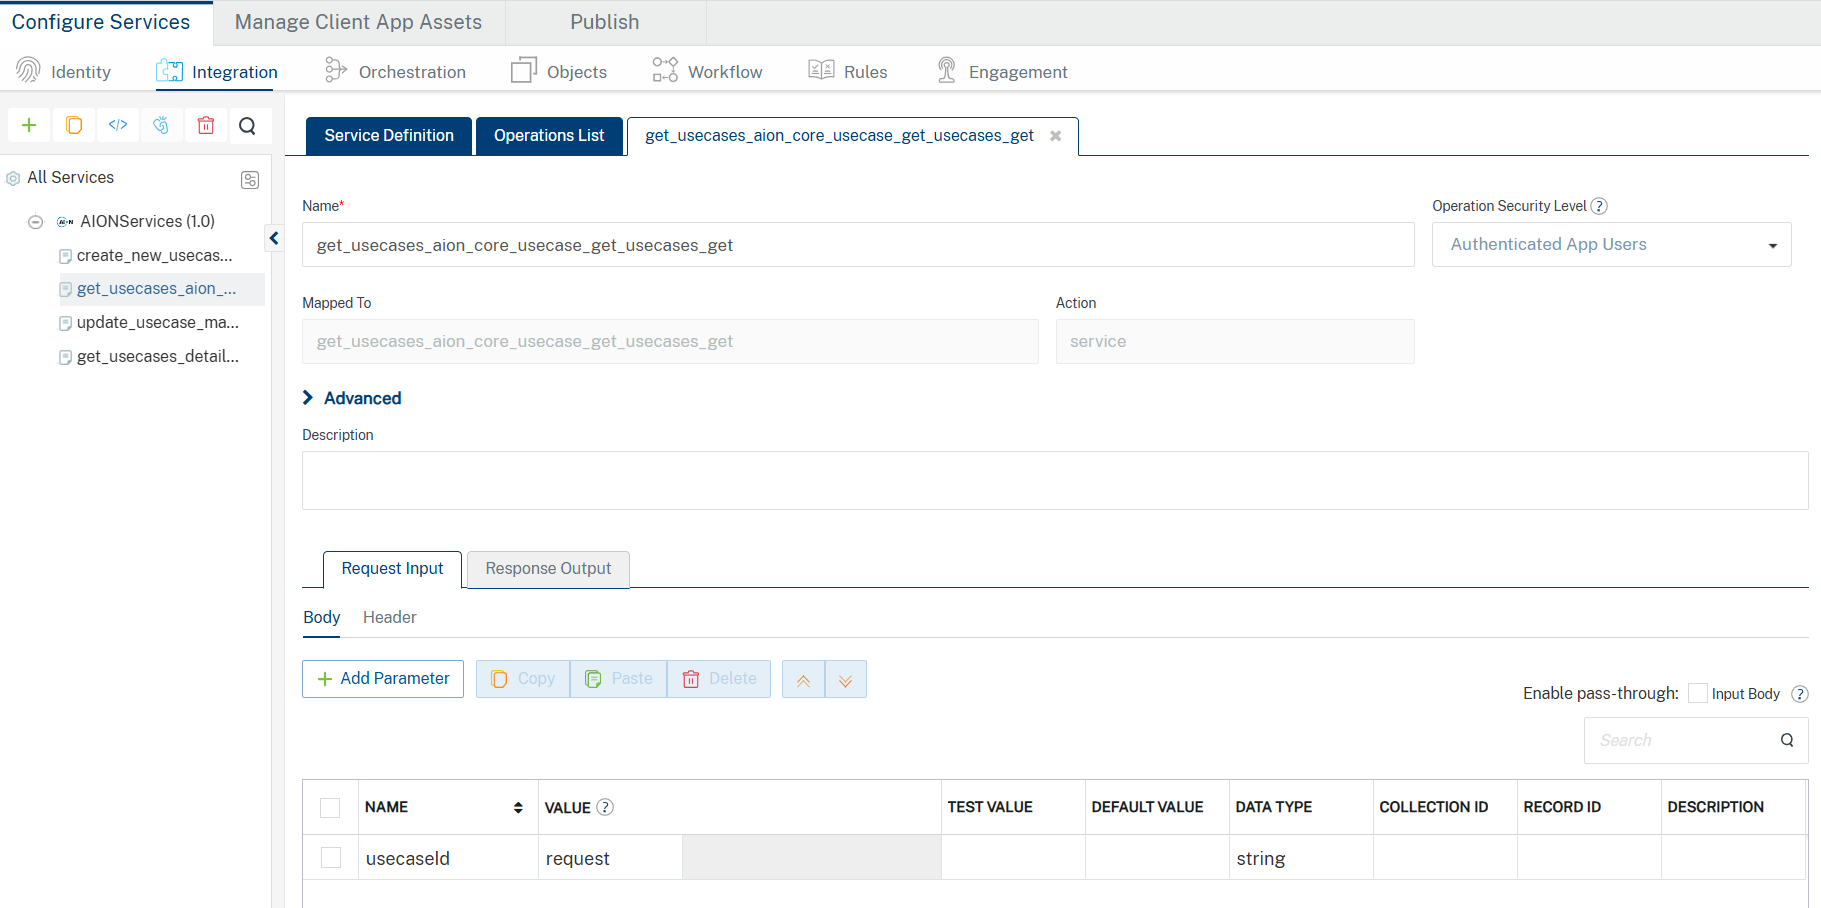This screenshot has height=908, width=1821.
Task: Click the Mapped To field
Action: click(x=670, y=342)
